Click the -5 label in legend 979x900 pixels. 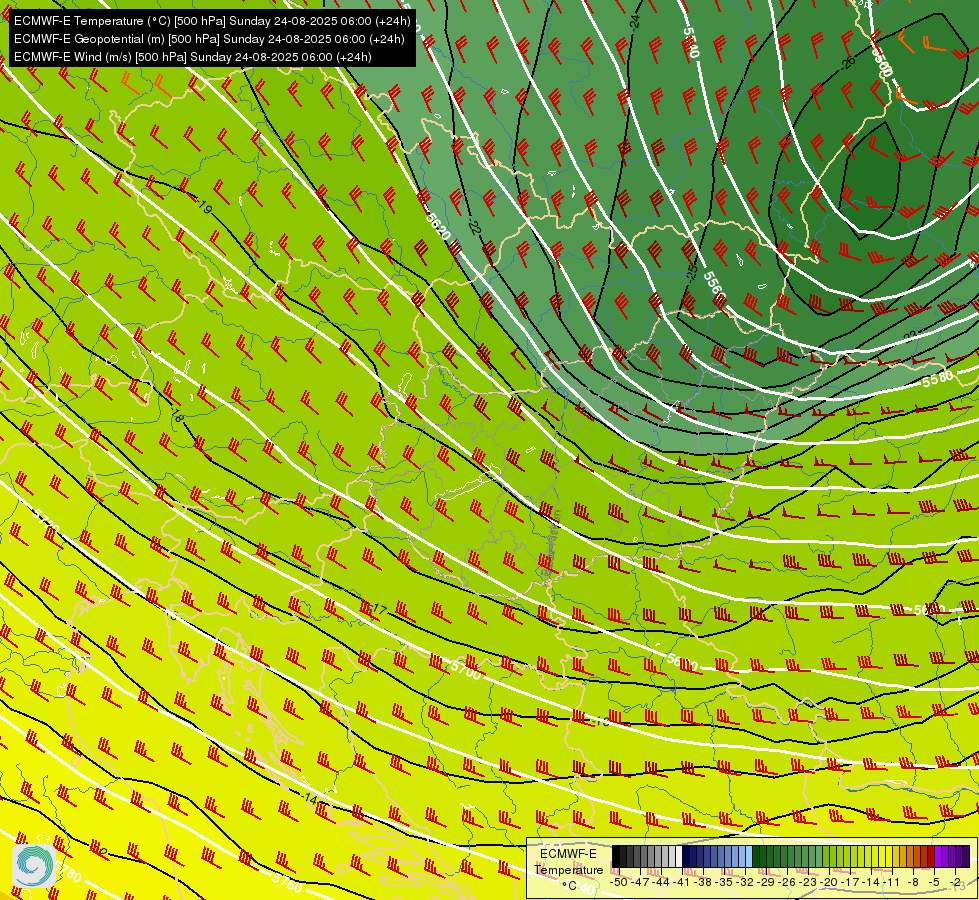(x=935, y=882)
